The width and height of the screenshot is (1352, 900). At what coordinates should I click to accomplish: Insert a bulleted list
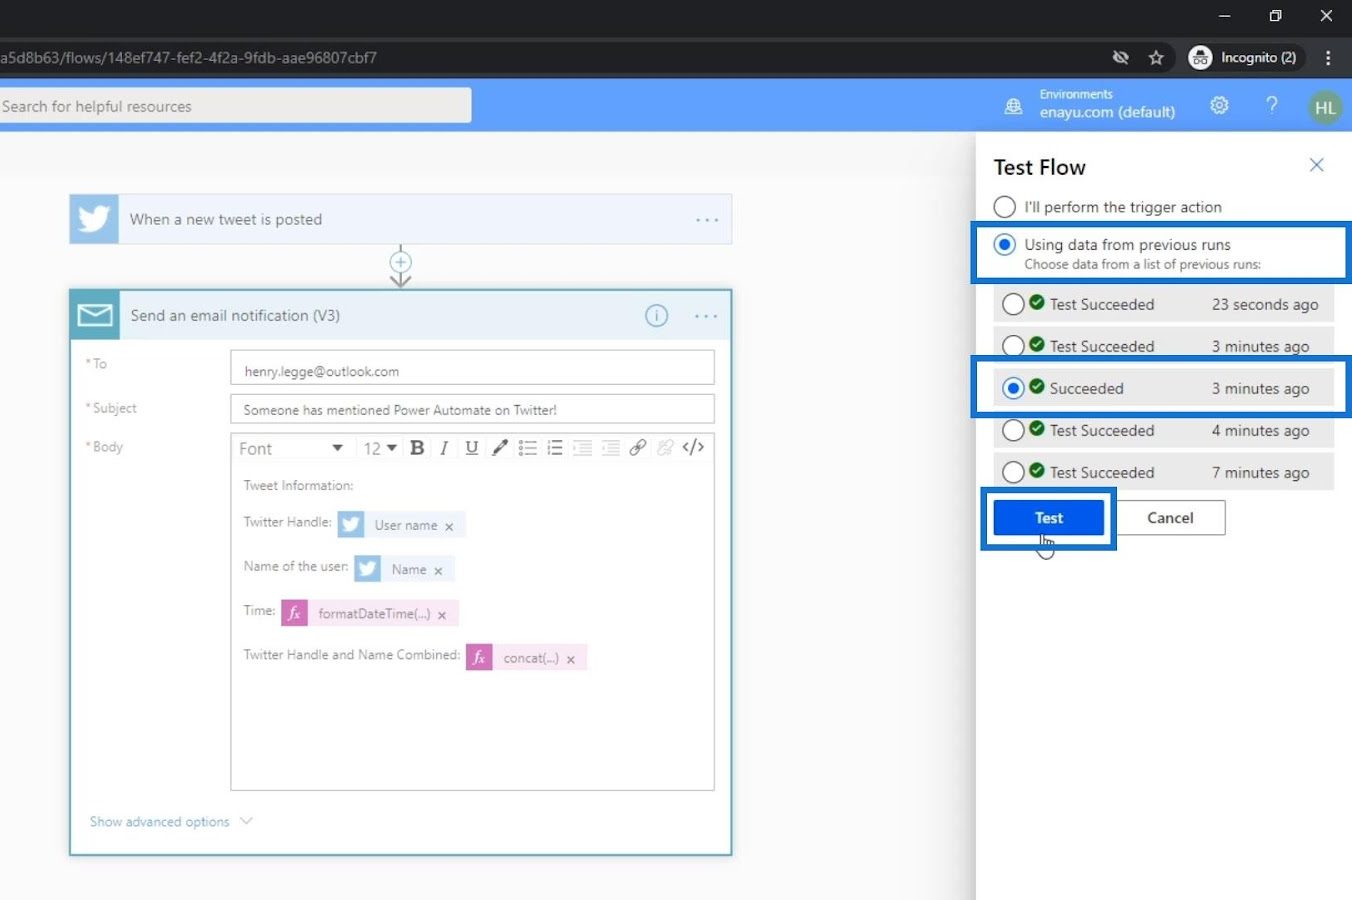(528, 448)
